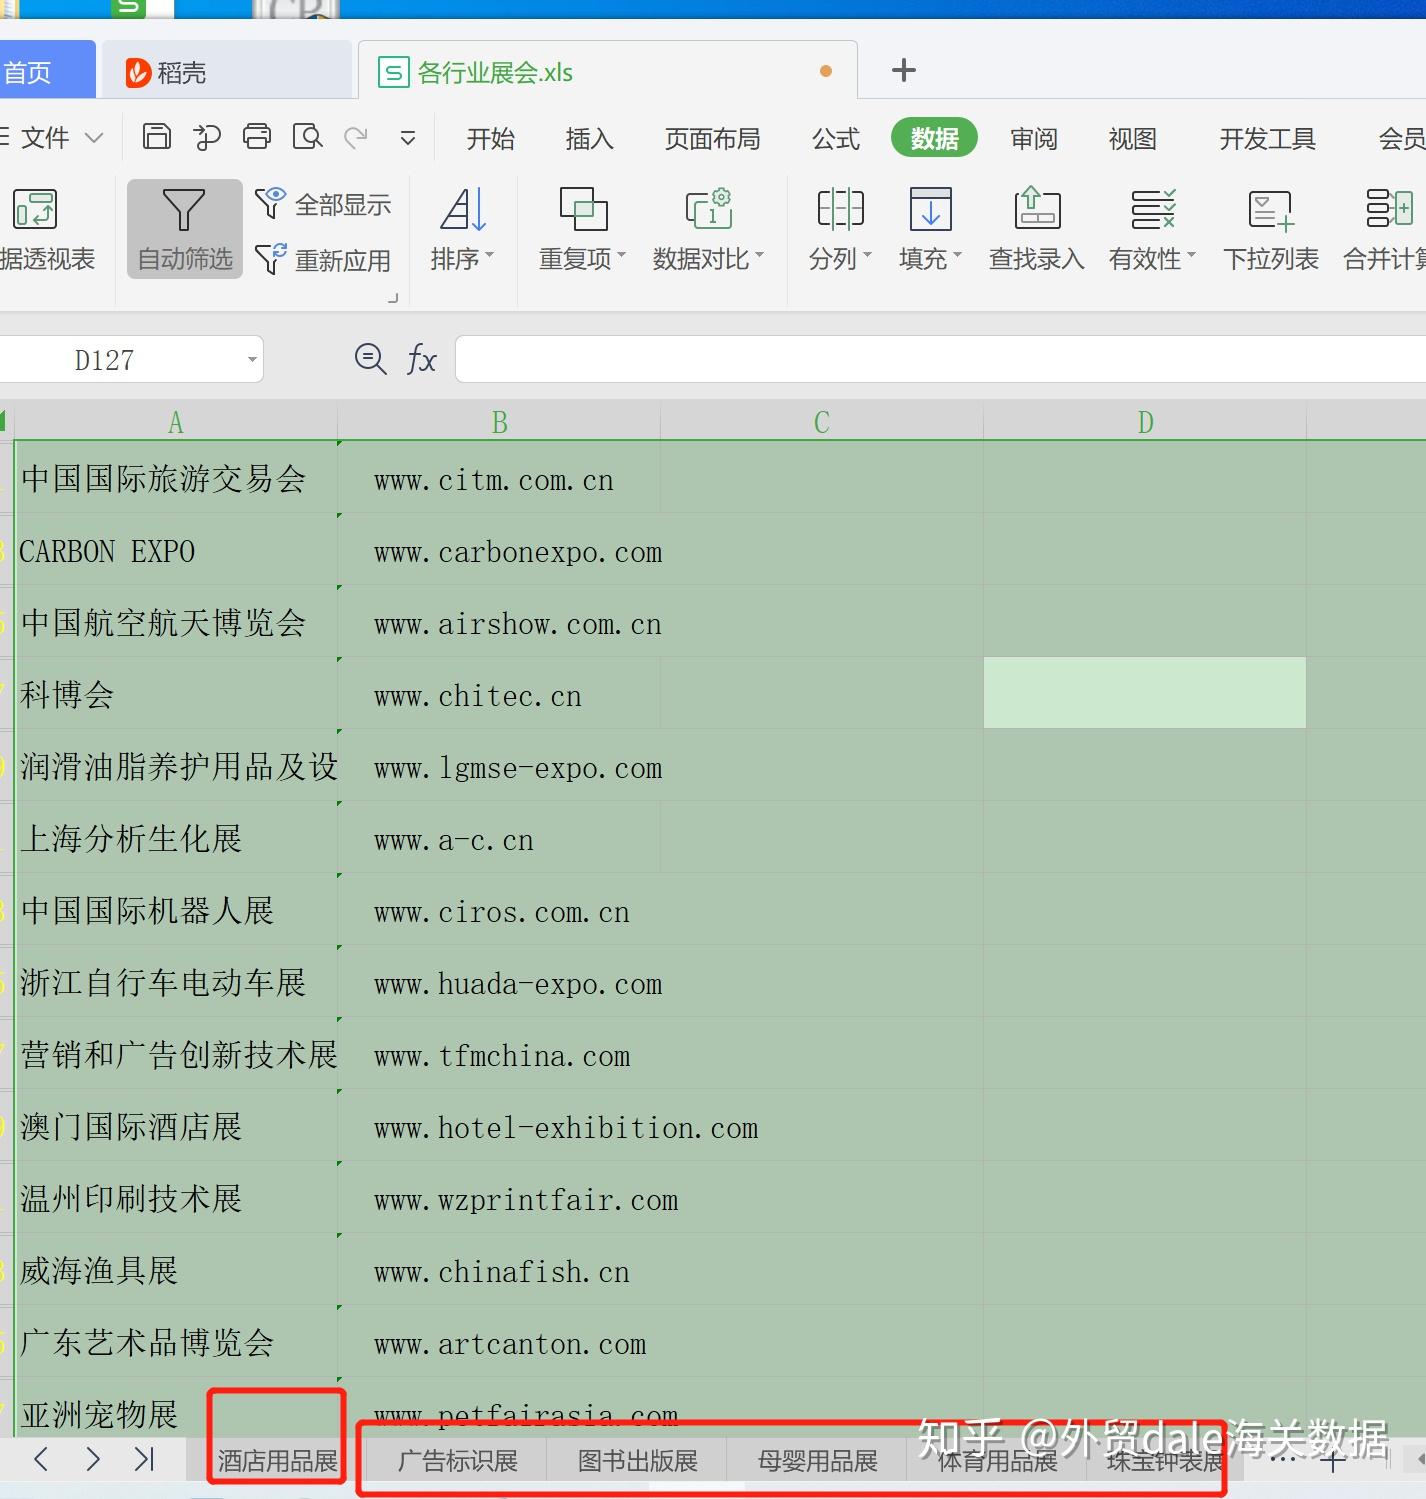Image resolution: width=1426 pixels, height=1499 pixels.
Task: Switch to 图书出版展 sheet tab
Action: click(637, 1461)
